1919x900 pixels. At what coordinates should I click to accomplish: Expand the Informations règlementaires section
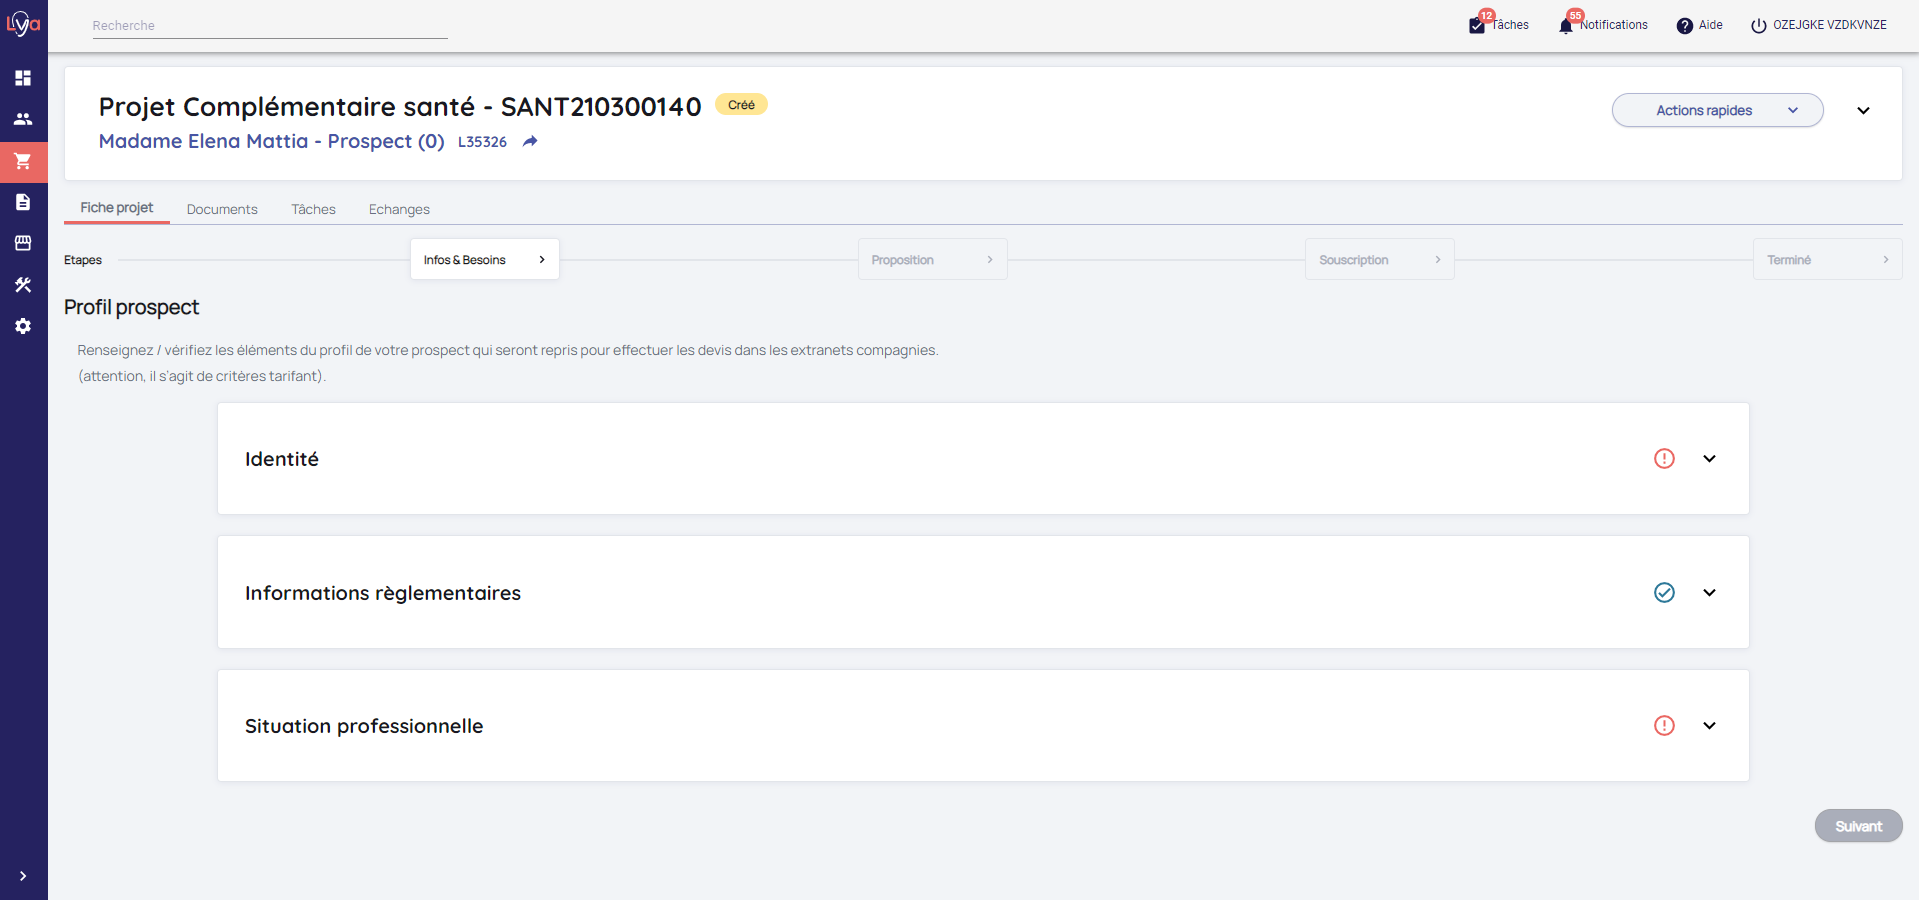pos(1709,593)
